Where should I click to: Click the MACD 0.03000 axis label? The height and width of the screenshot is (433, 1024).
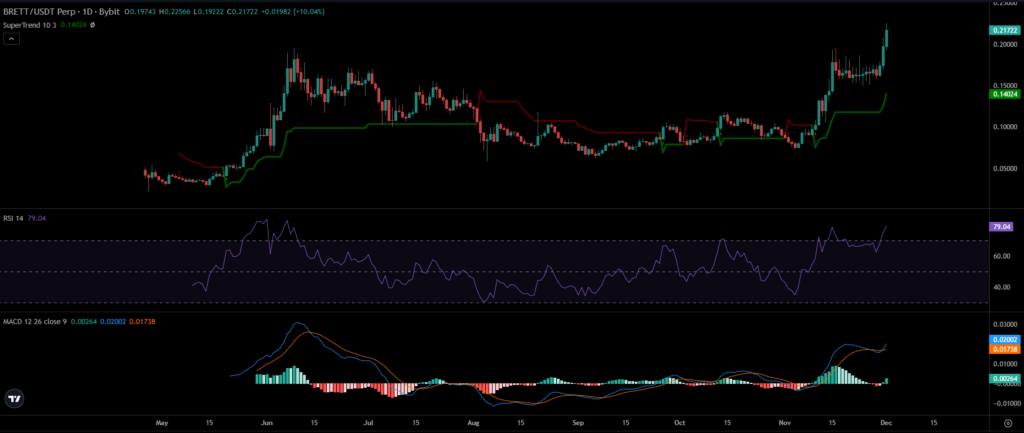pos(1004,324)
